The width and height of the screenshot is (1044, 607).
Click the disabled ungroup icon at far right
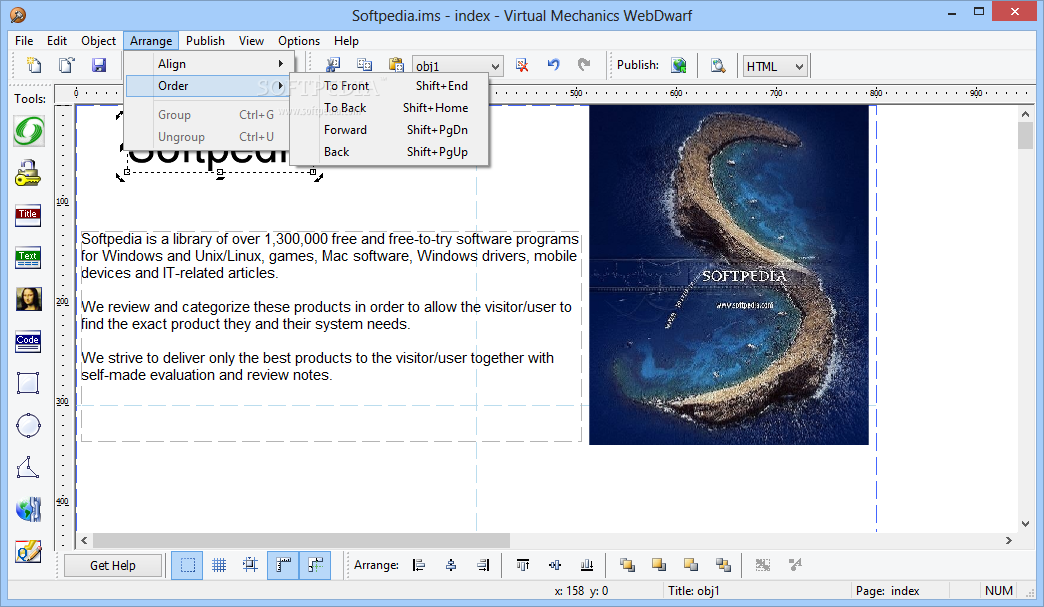point(795,565)
